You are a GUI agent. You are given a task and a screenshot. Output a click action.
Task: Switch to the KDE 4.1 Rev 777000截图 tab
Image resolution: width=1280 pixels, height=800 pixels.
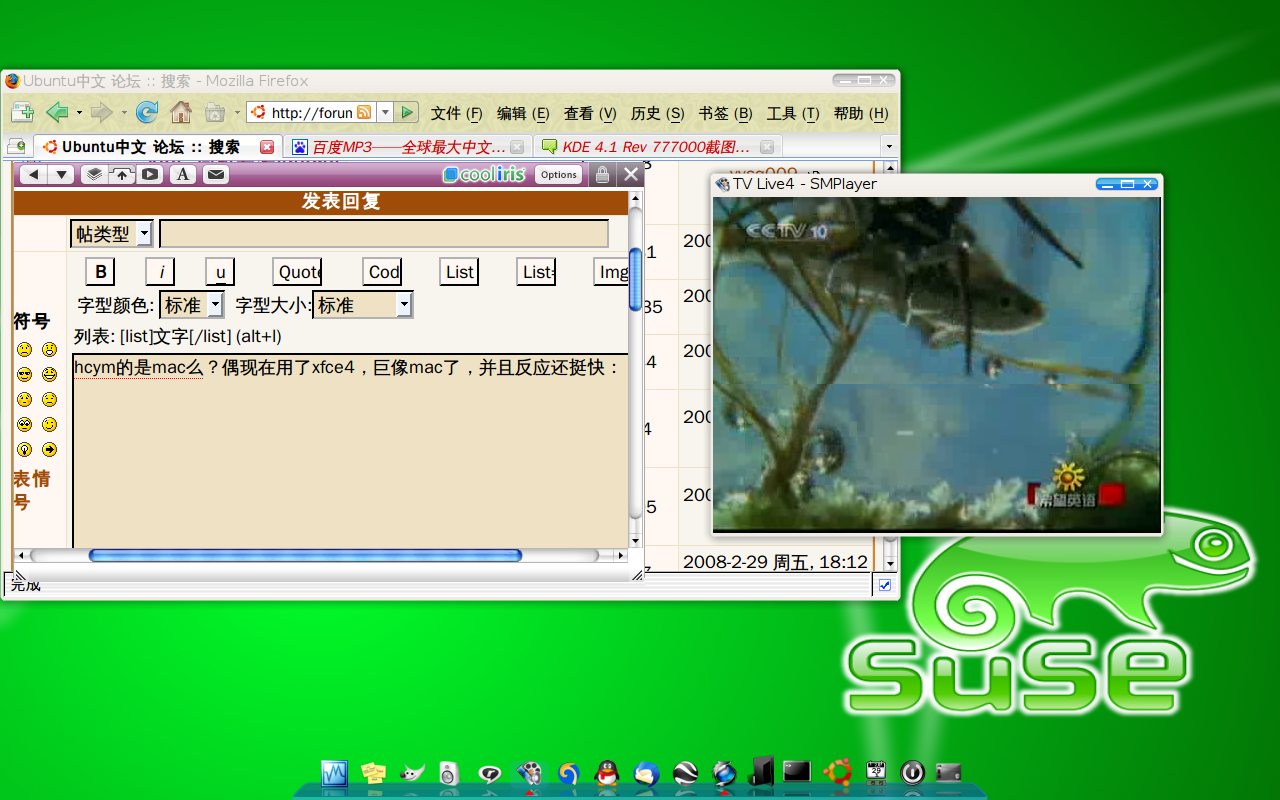pos(658,147)
